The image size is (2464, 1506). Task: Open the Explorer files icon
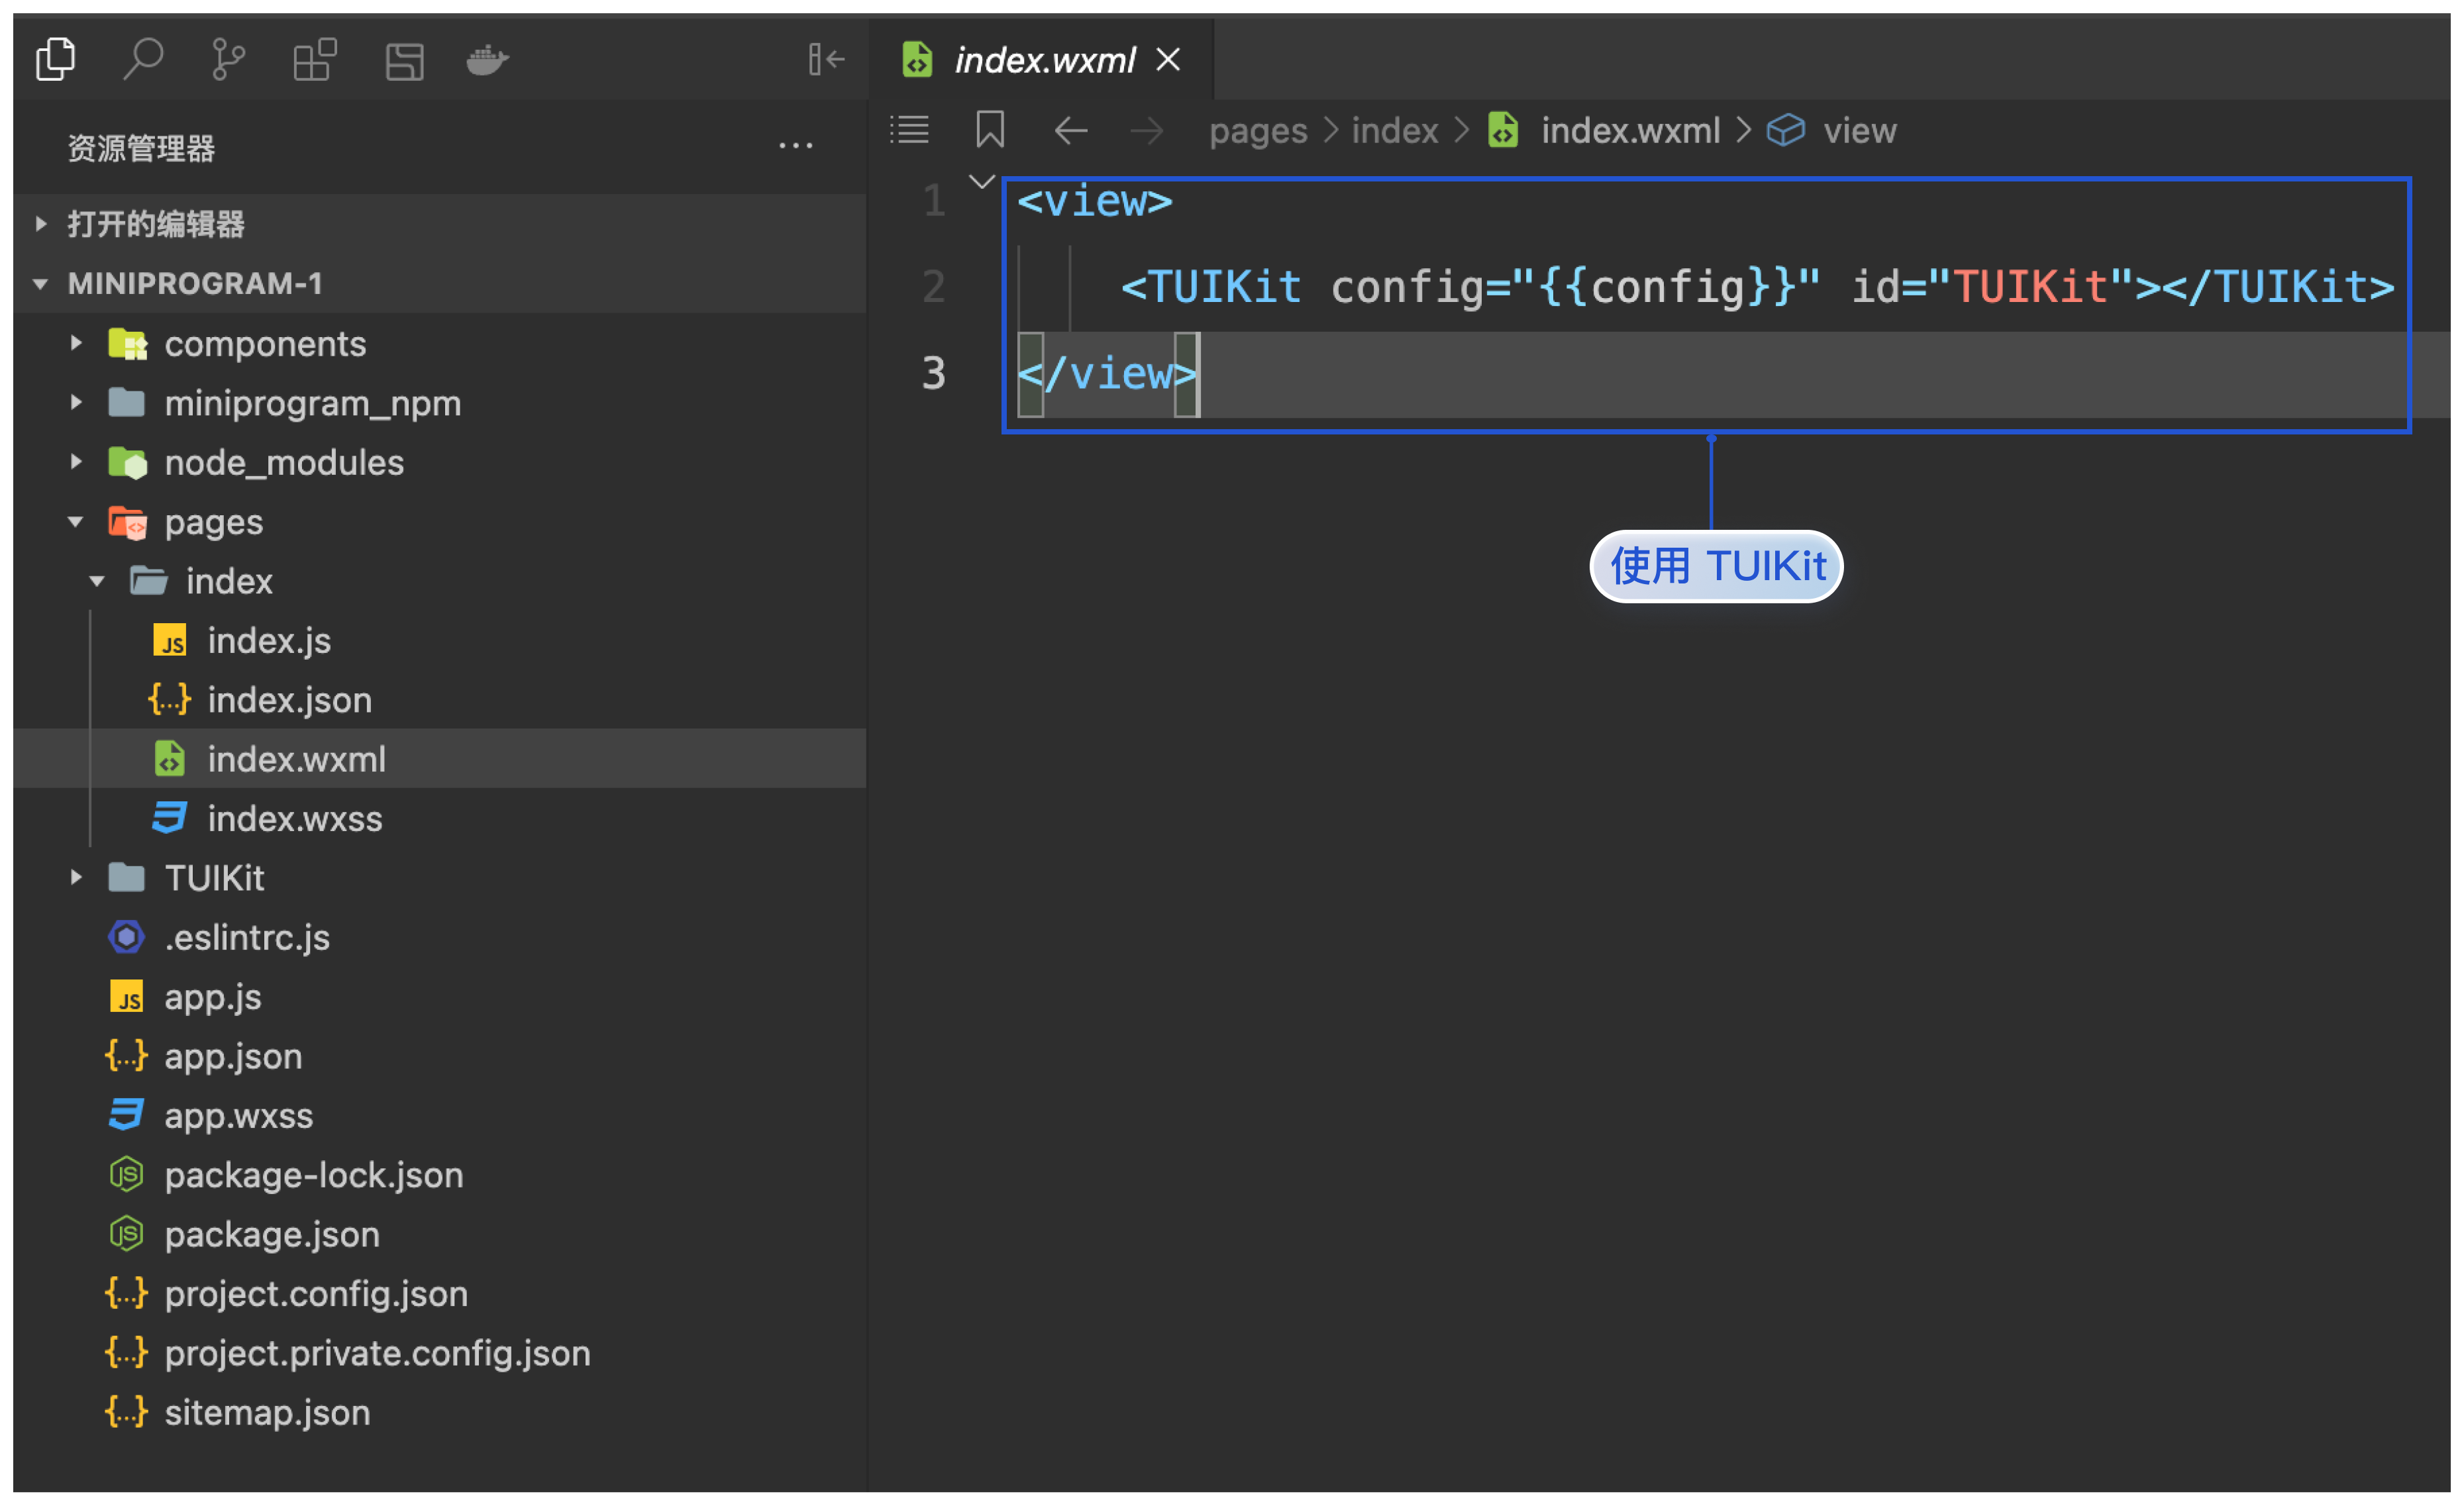tap(56, 59)
